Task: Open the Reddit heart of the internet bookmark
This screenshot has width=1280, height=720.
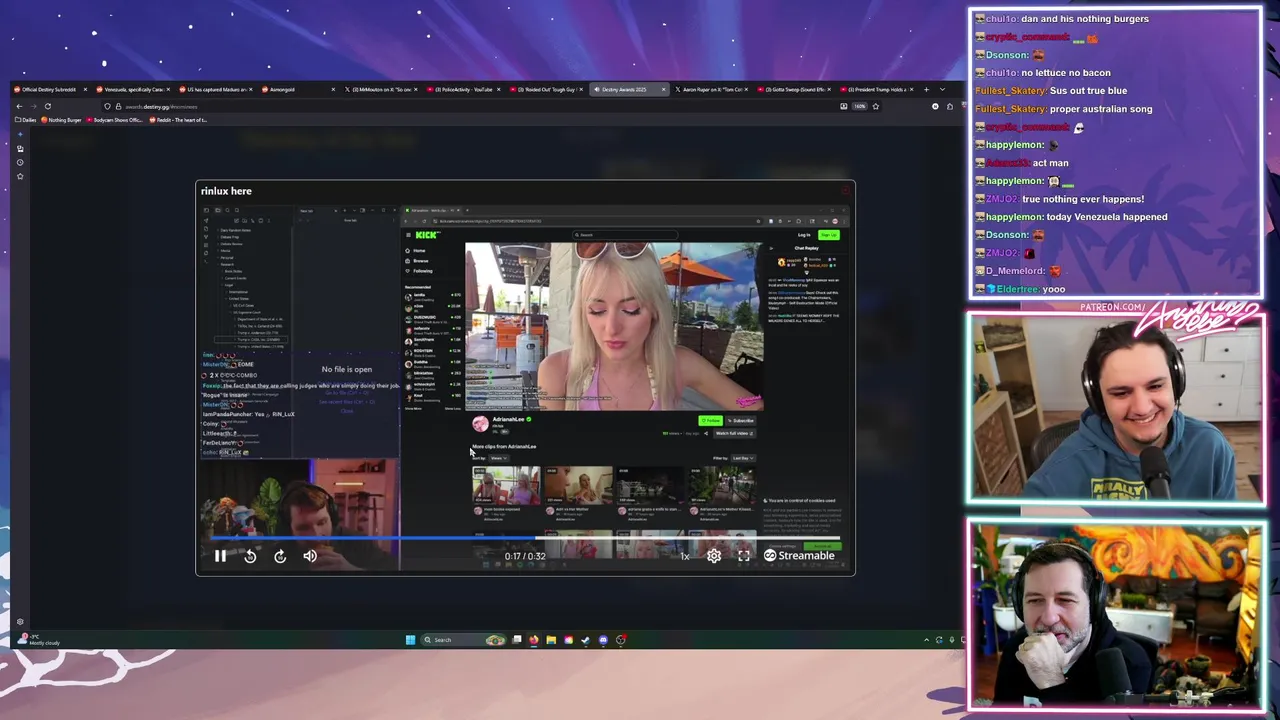Action: [x=177, y=120]
